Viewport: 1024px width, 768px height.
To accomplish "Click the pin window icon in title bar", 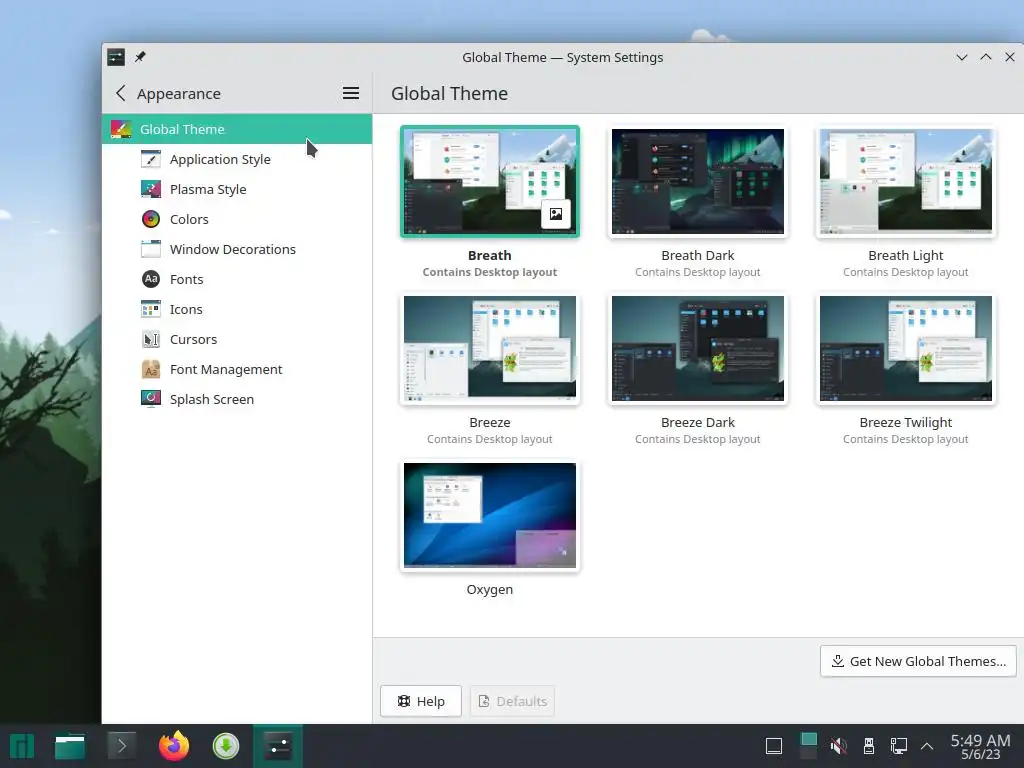I will click(x=140, y=57).
